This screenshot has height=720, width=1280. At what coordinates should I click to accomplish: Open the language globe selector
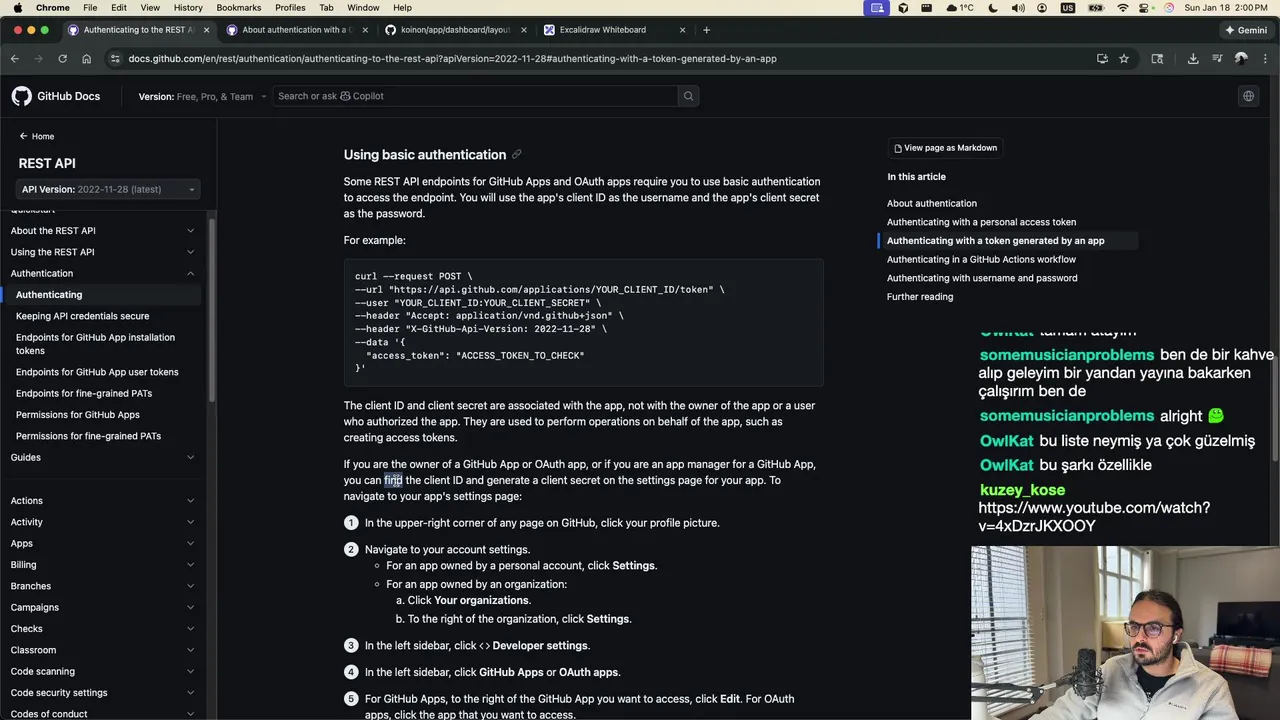click(1248, 96)
